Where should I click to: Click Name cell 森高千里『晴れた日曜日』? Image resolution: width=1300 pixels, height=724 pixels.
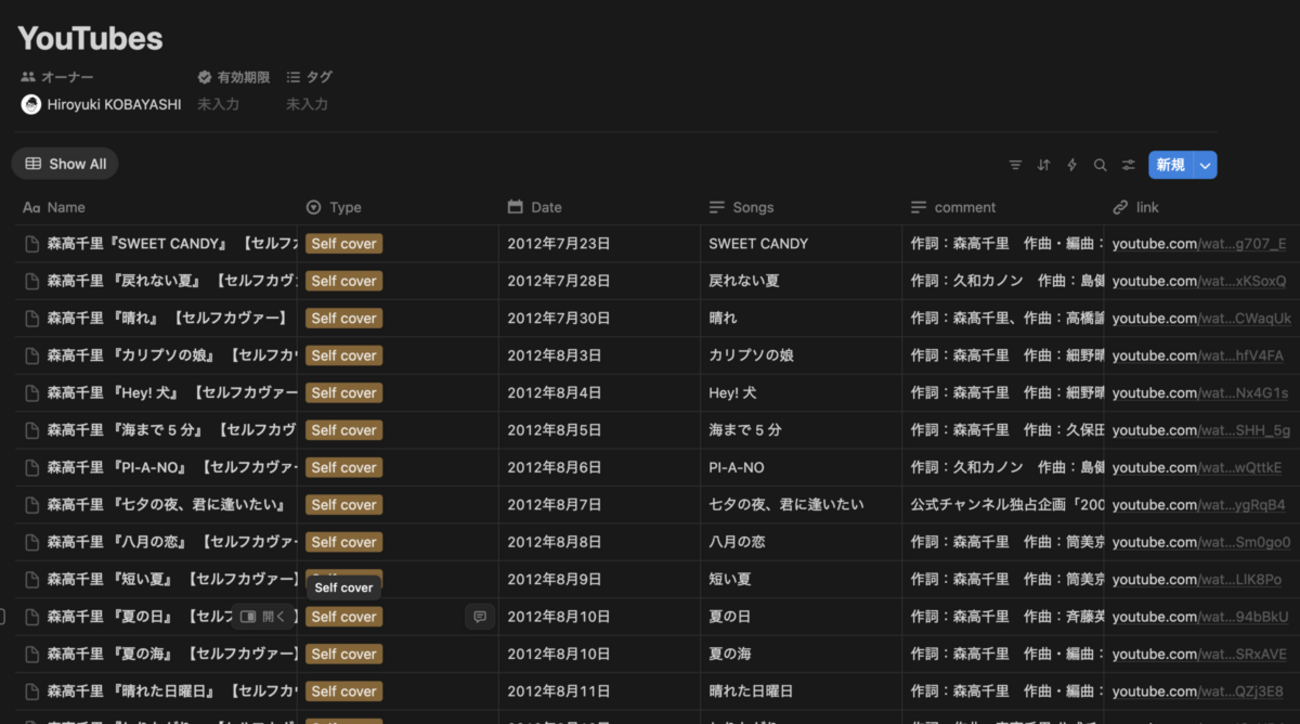click(158, 691)
